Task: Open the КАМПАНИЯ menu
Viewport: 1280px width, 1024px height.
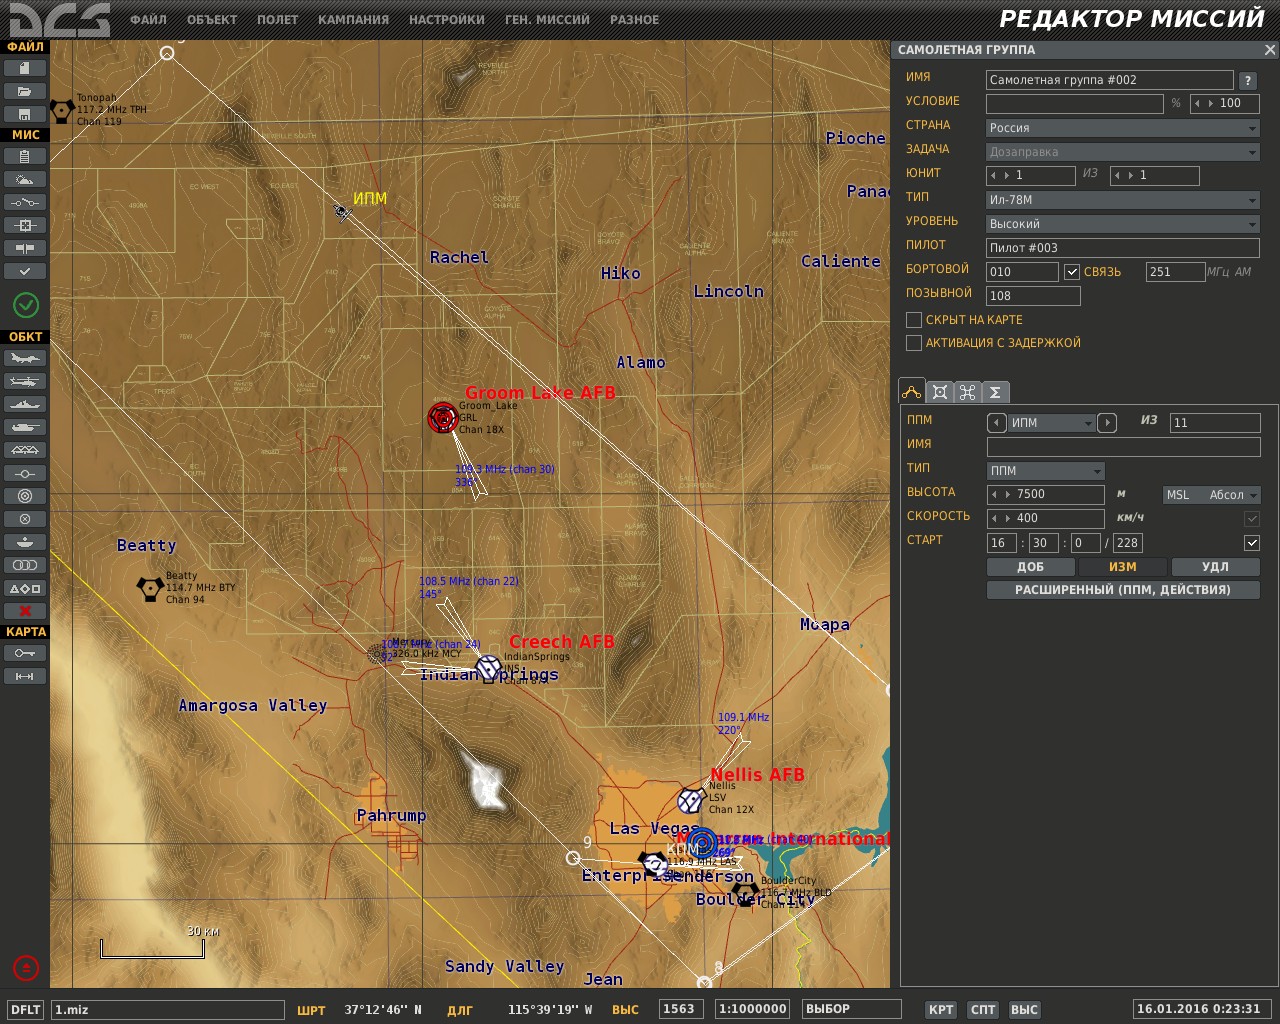Action: pyautogui.click(x=353, y=20)
